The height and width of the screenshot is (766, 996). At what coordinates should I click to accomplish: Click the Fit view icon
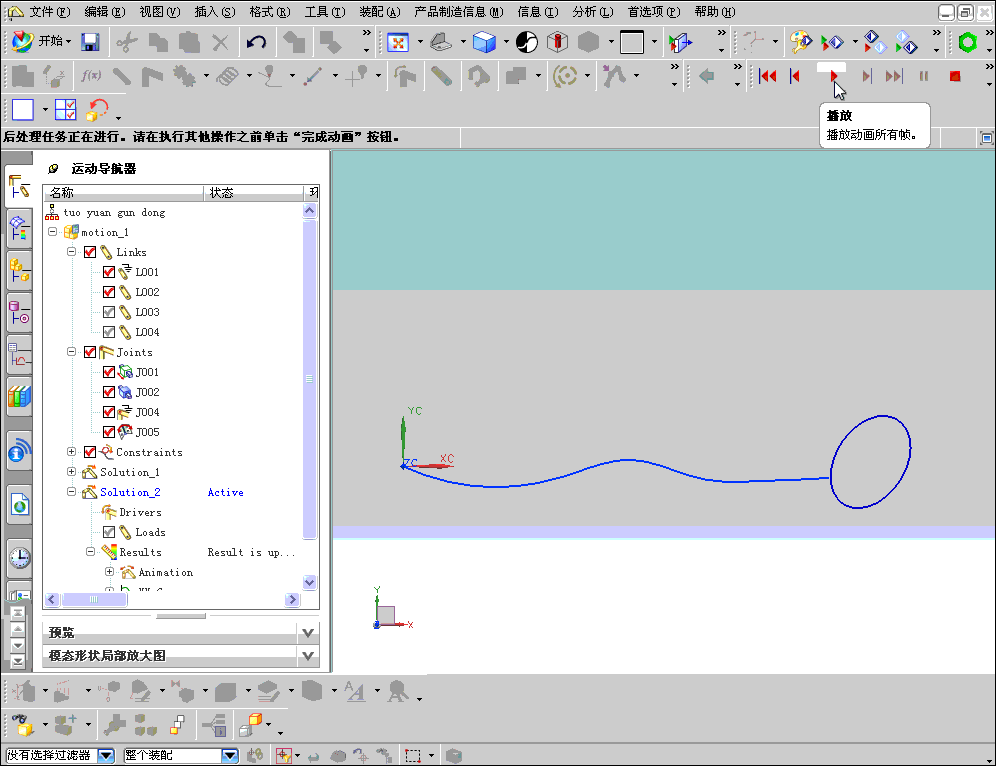click(x=398, y=43)
